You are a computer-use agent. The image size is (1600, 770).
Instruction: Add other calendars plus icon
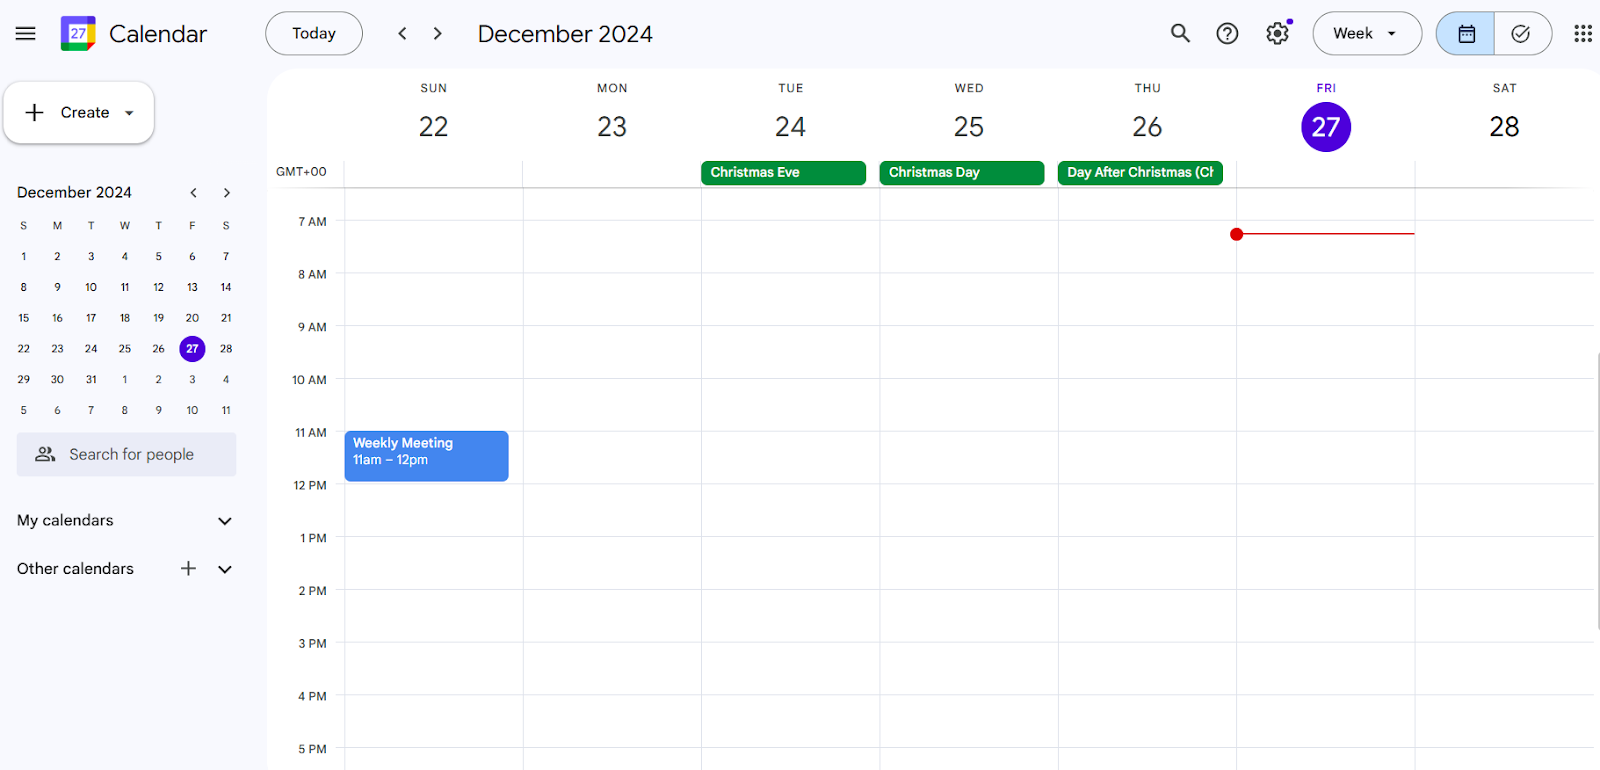[x=188, y=569]
